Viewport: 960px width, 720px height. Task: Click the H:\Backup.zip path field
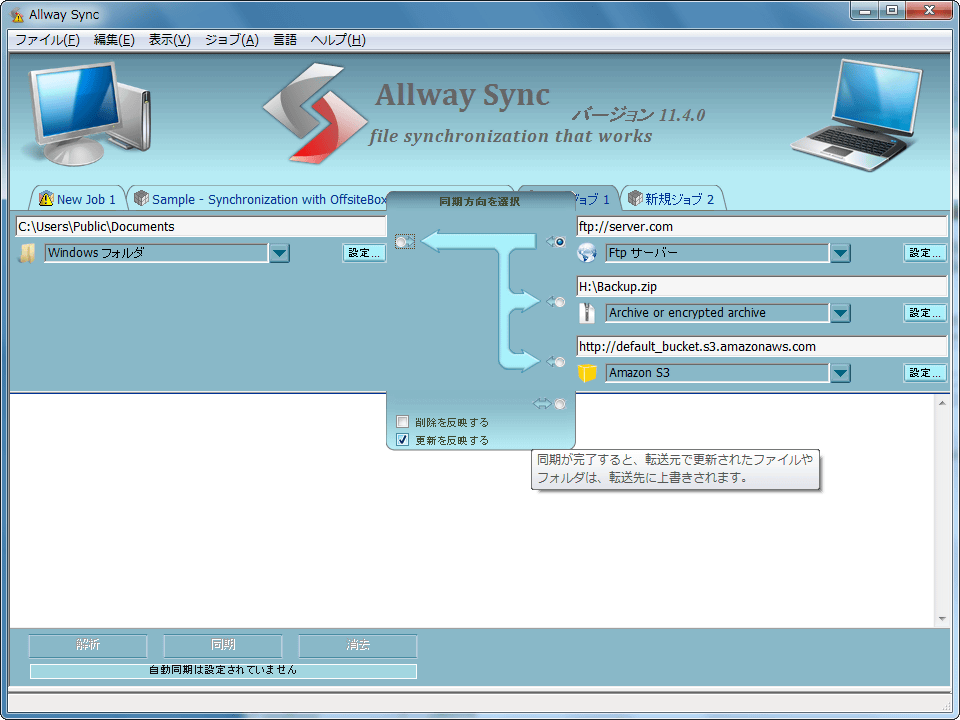762,287
